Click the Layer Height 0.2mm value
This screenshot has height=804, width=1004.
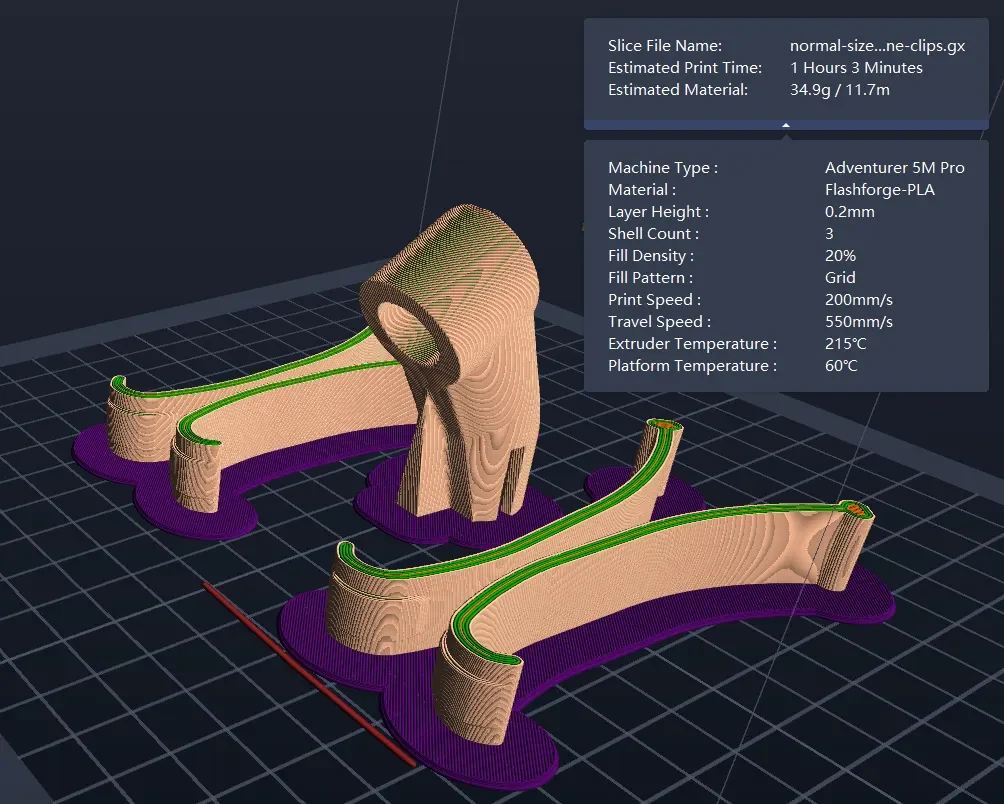(x=850, y=211)
